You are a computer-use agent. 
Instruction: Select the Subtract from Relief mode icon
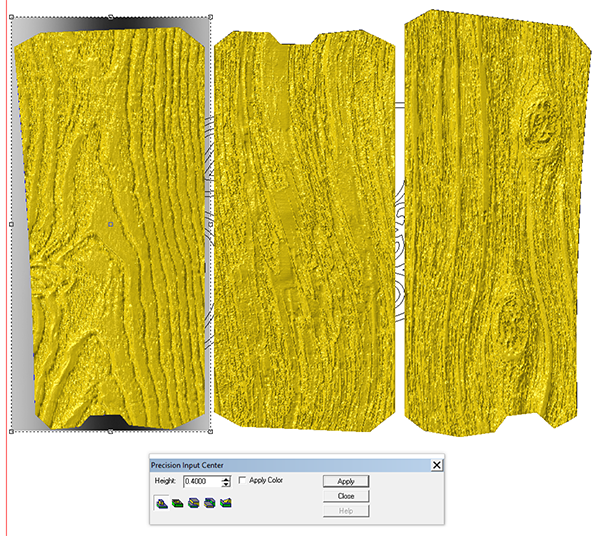[x=178, y=503]
